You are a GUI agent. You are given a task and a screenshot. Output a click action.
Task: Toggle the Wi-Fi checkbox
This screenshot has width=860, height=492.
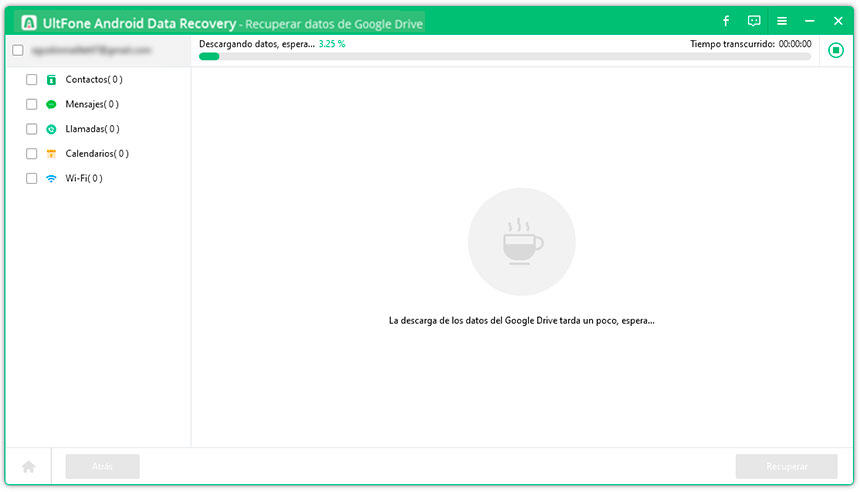(32, 178)
